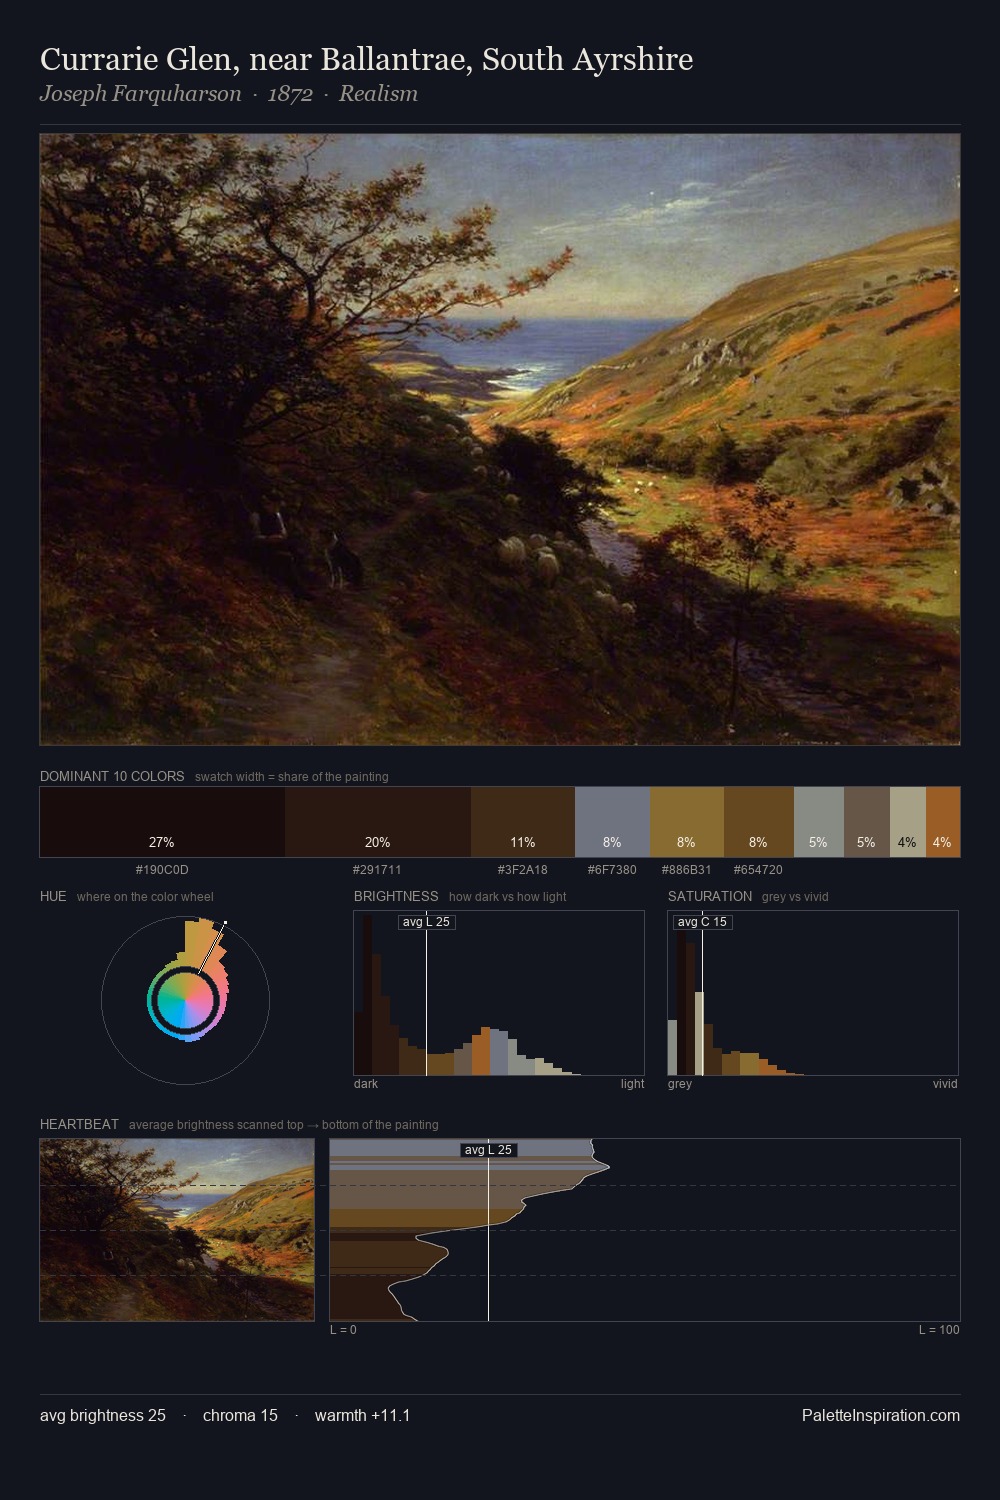Click the 'grey' saturation axis label

pyautogui.click(x=680, y=1084)
